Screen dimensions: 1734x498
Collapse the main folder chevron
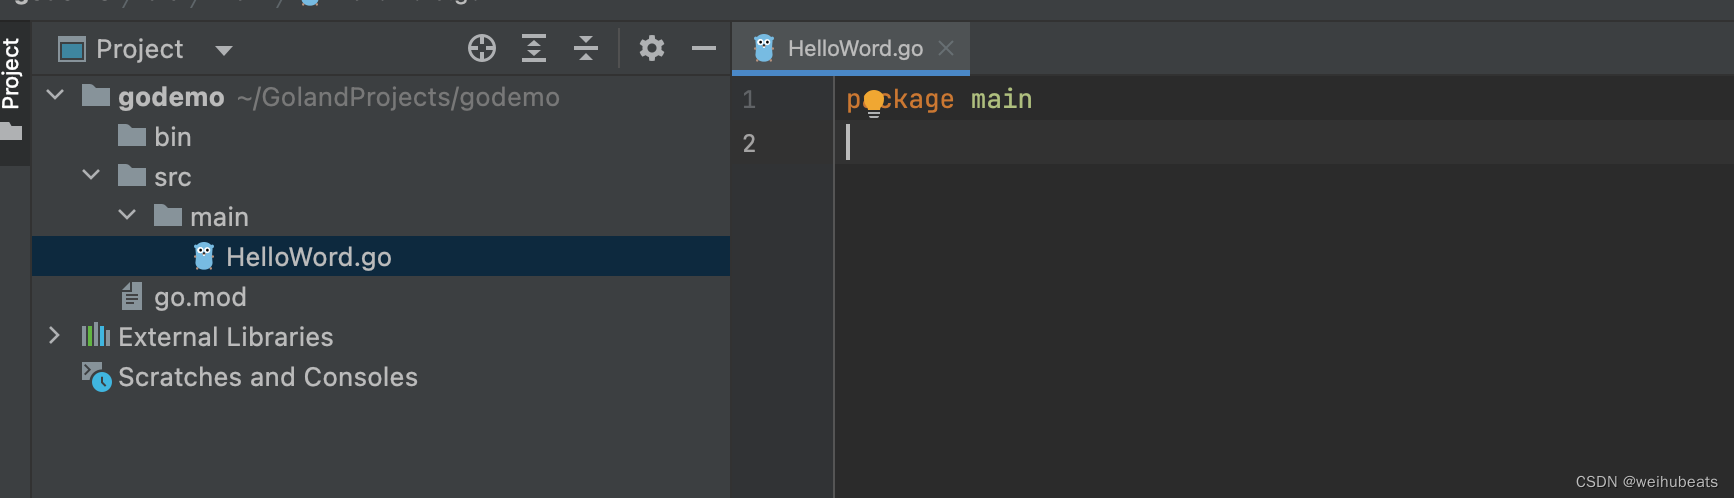click(x=127, y=216)
